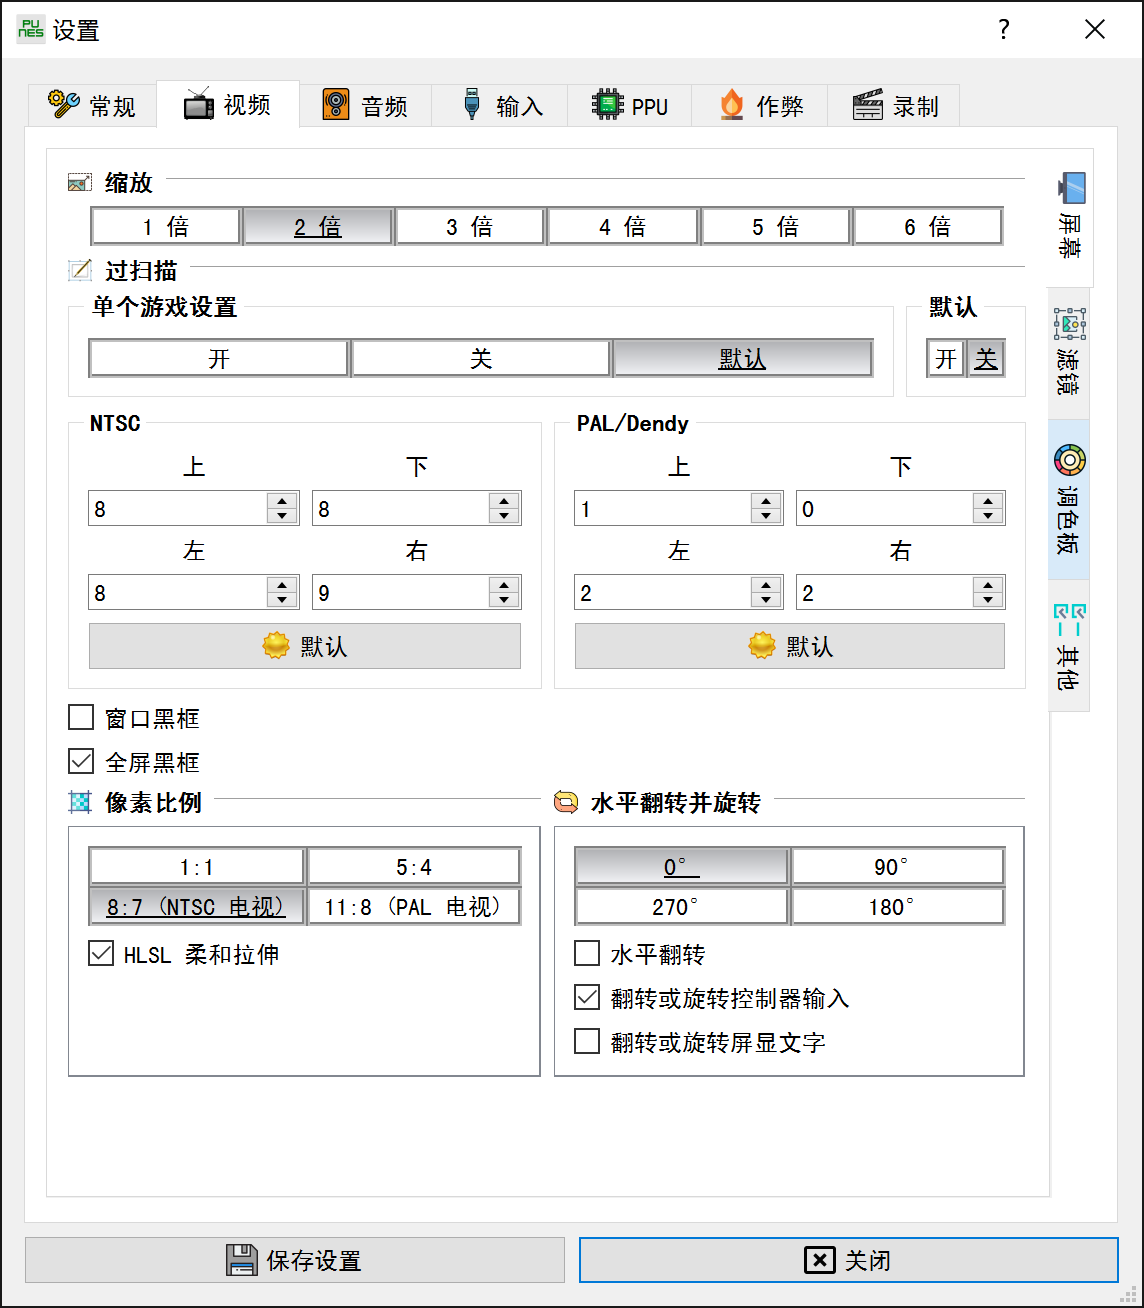Set scale to 3 倍
This screenshot has width=1144, height=1308.
coord(470,226)
